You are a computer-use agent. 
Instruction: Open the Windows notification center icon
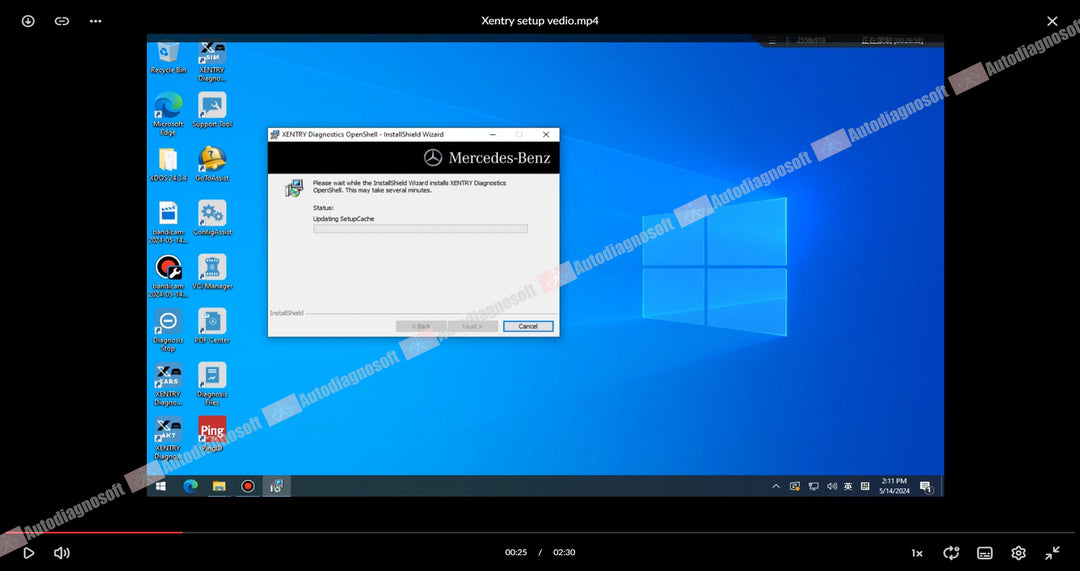point(926,487)
